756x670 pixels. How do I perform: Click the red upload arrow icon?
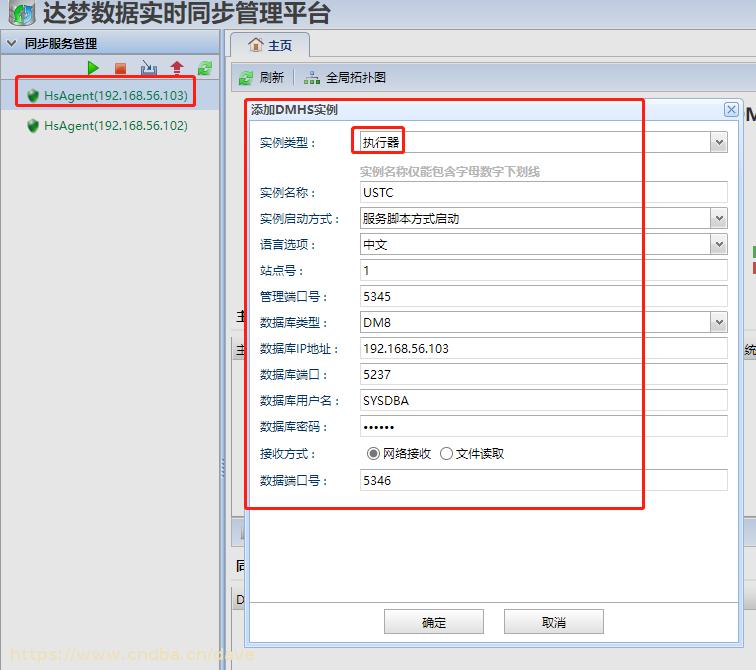[177, 68]
